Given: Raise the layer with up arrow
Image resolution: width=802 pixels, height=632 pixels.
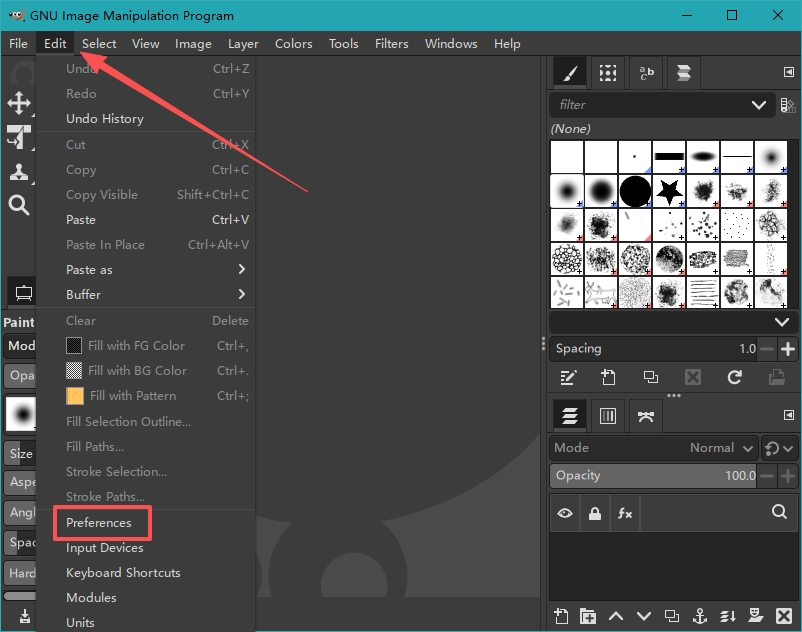Looking at the screenshot, I should (x=616, y=616).
